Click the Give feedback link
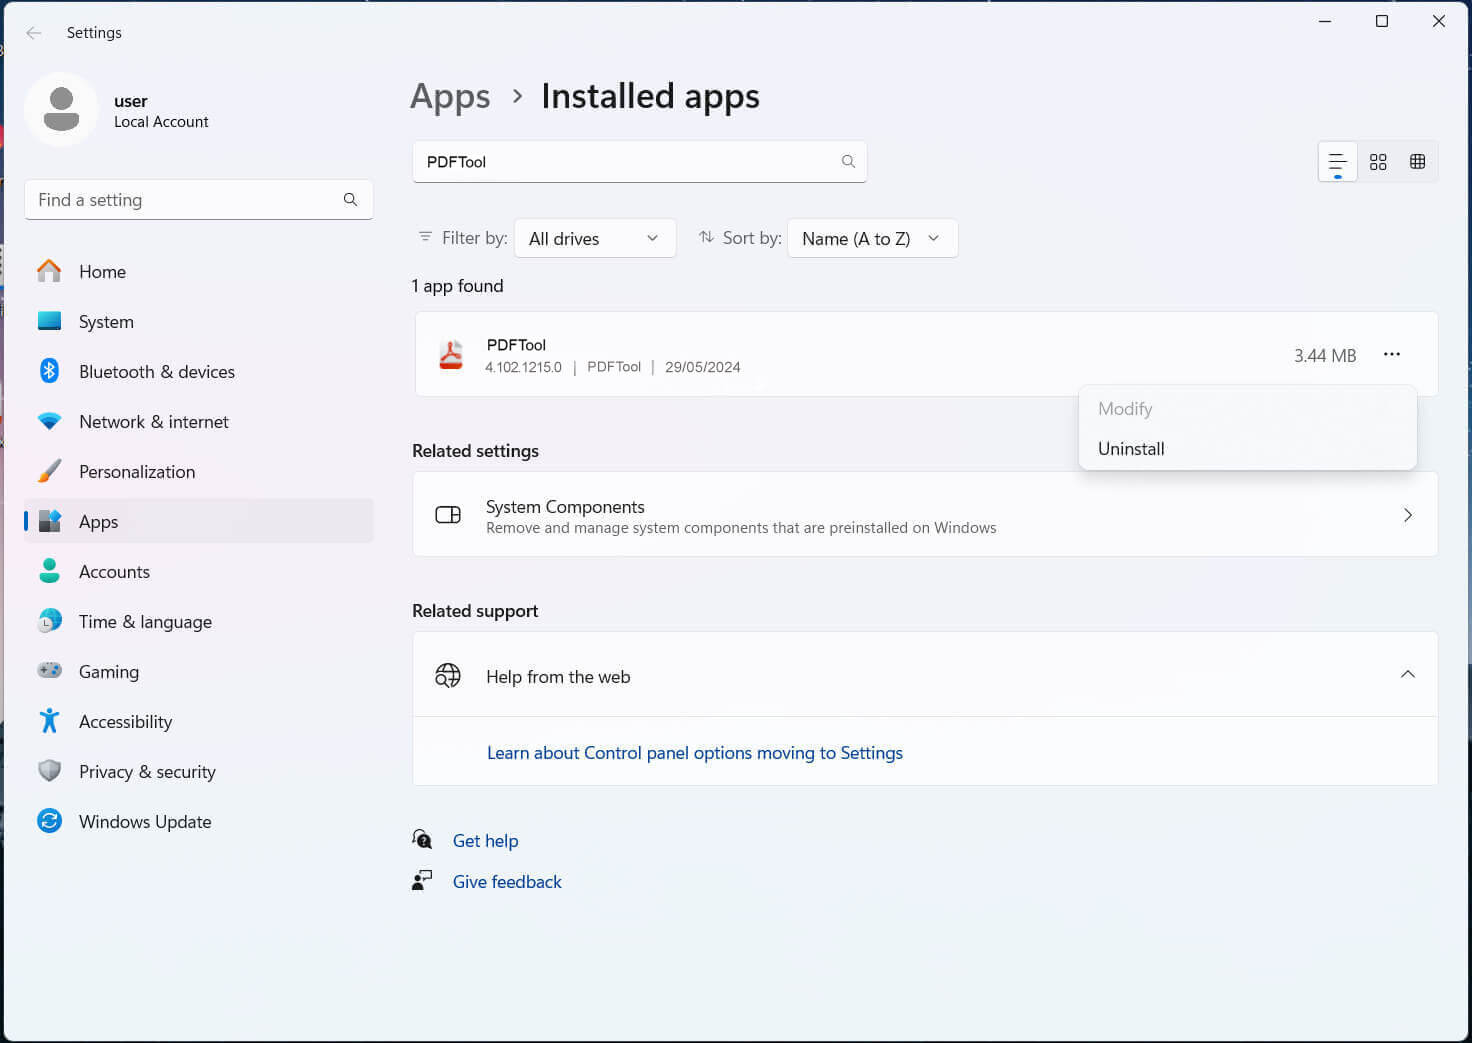Image resolution: width=1472 pixels, height=1043 pixels. point(507,882)
